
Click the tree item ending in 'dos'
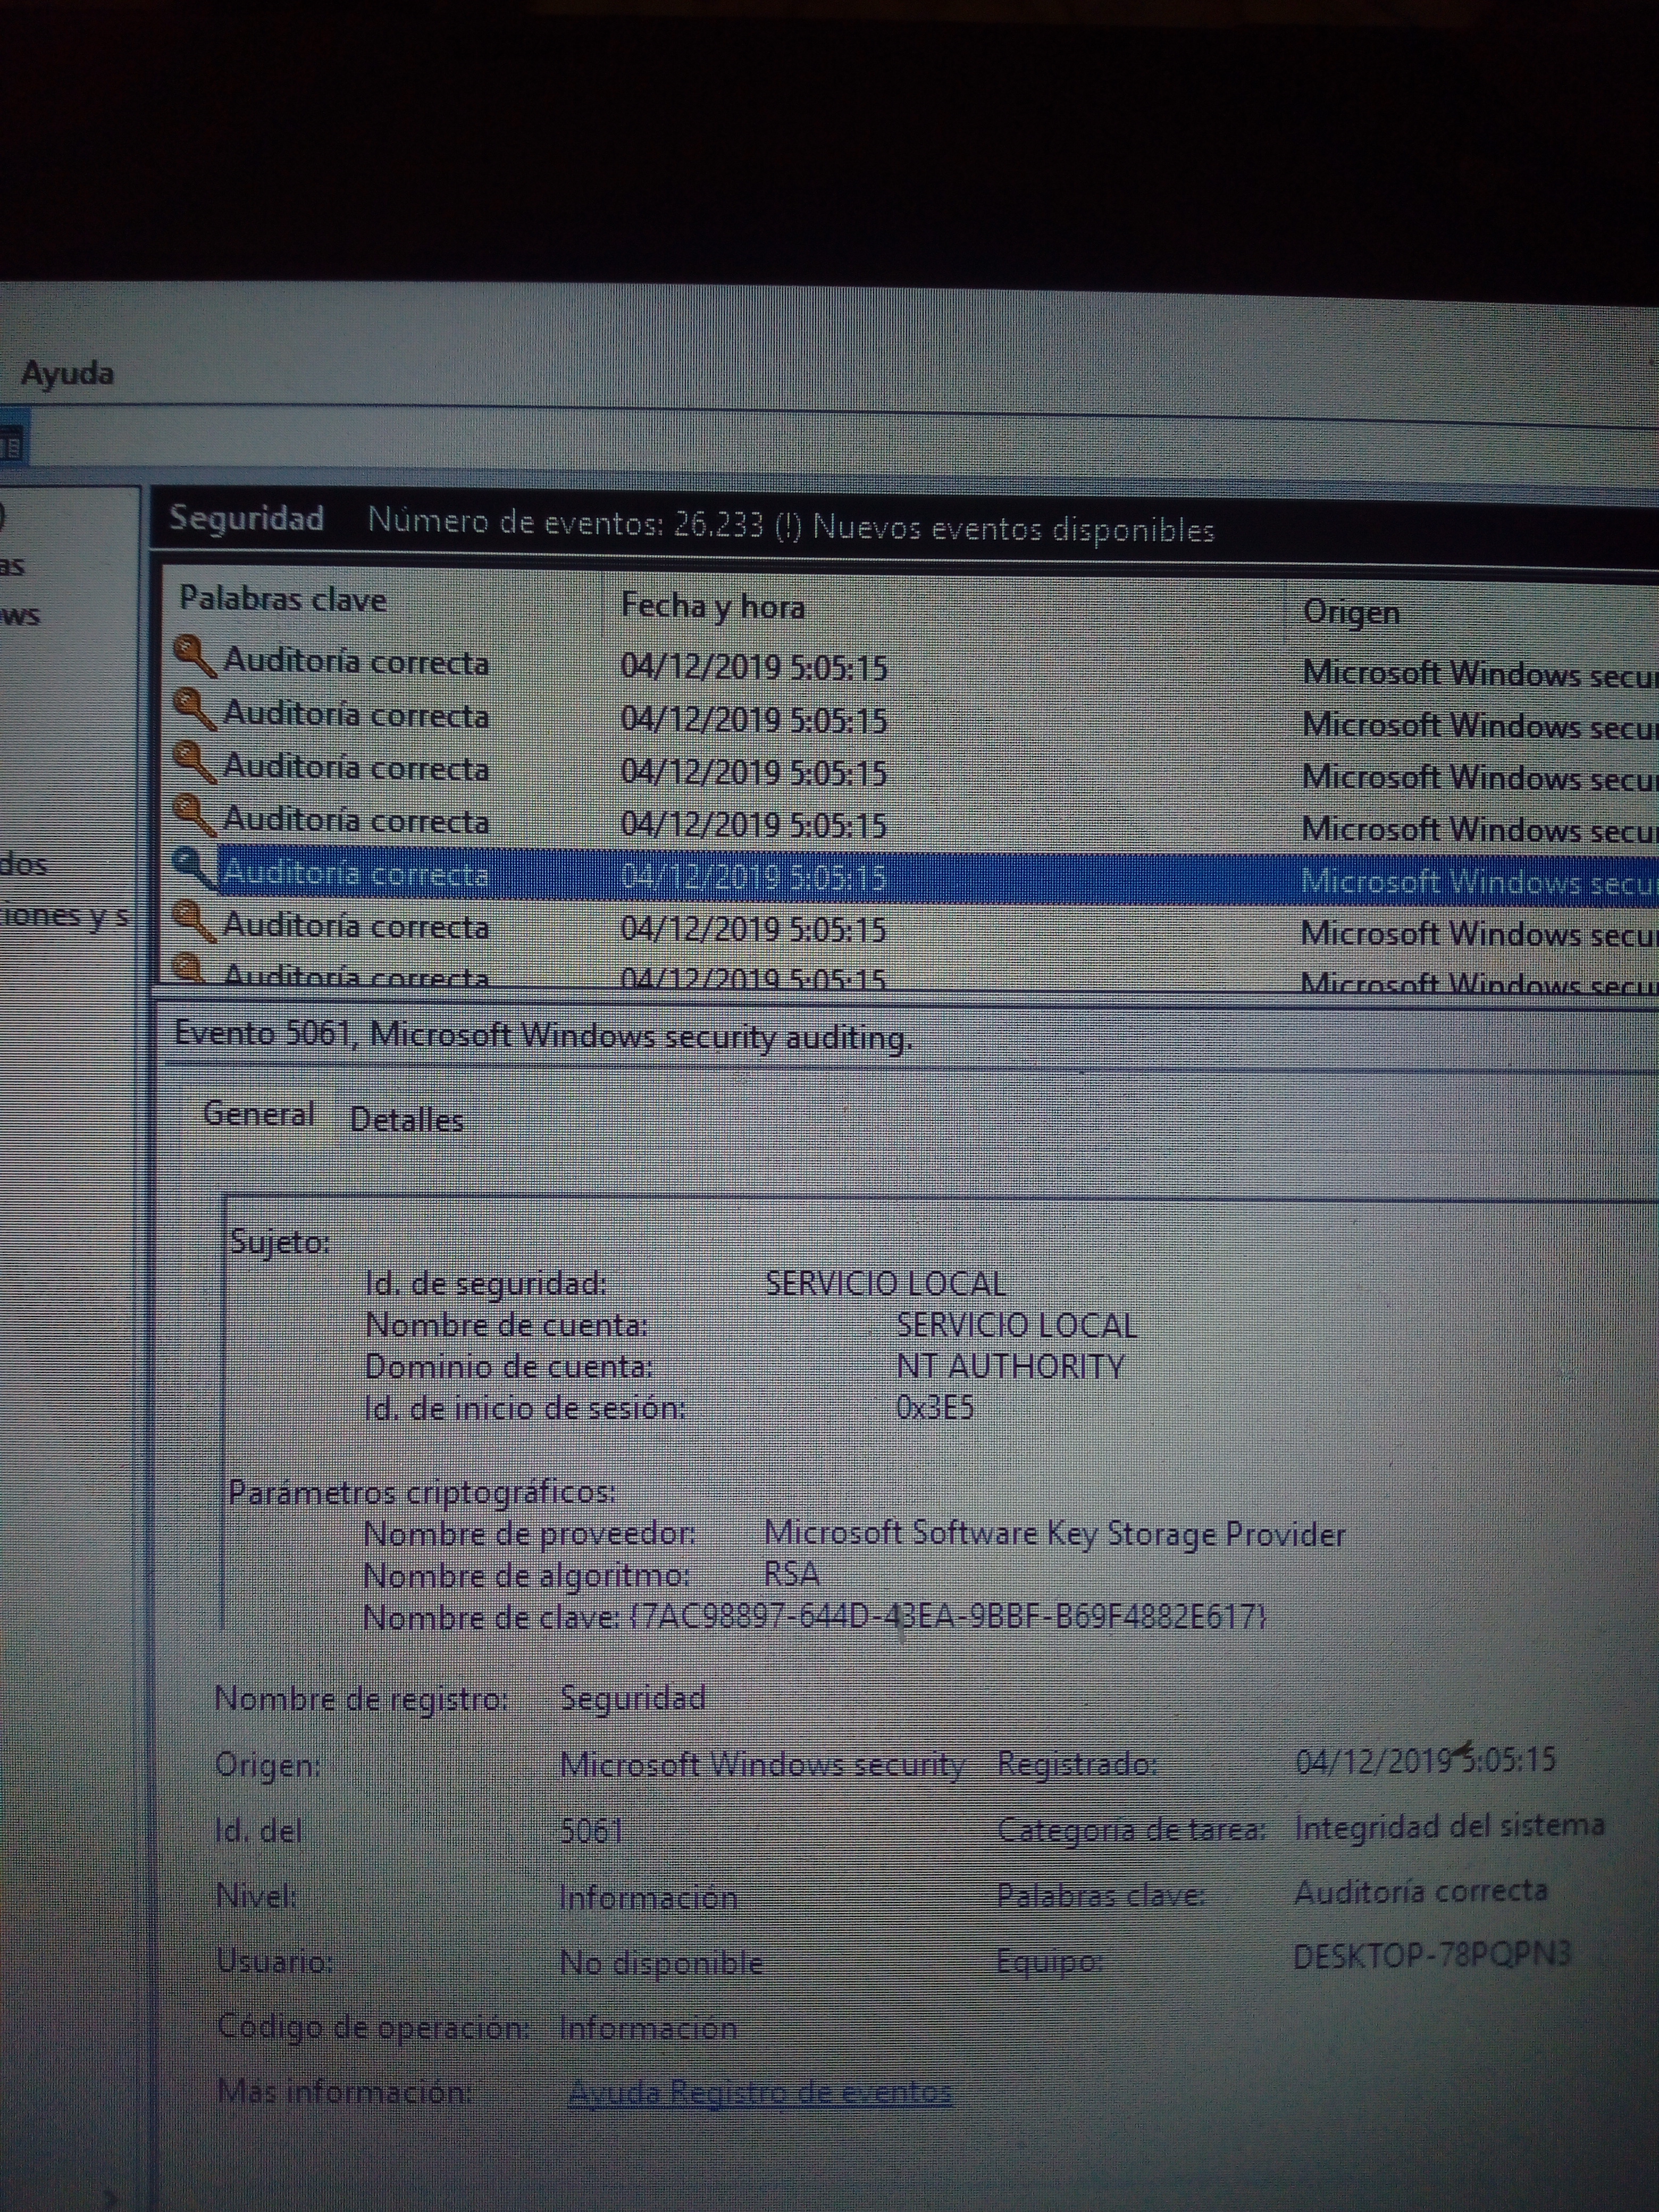24,863
